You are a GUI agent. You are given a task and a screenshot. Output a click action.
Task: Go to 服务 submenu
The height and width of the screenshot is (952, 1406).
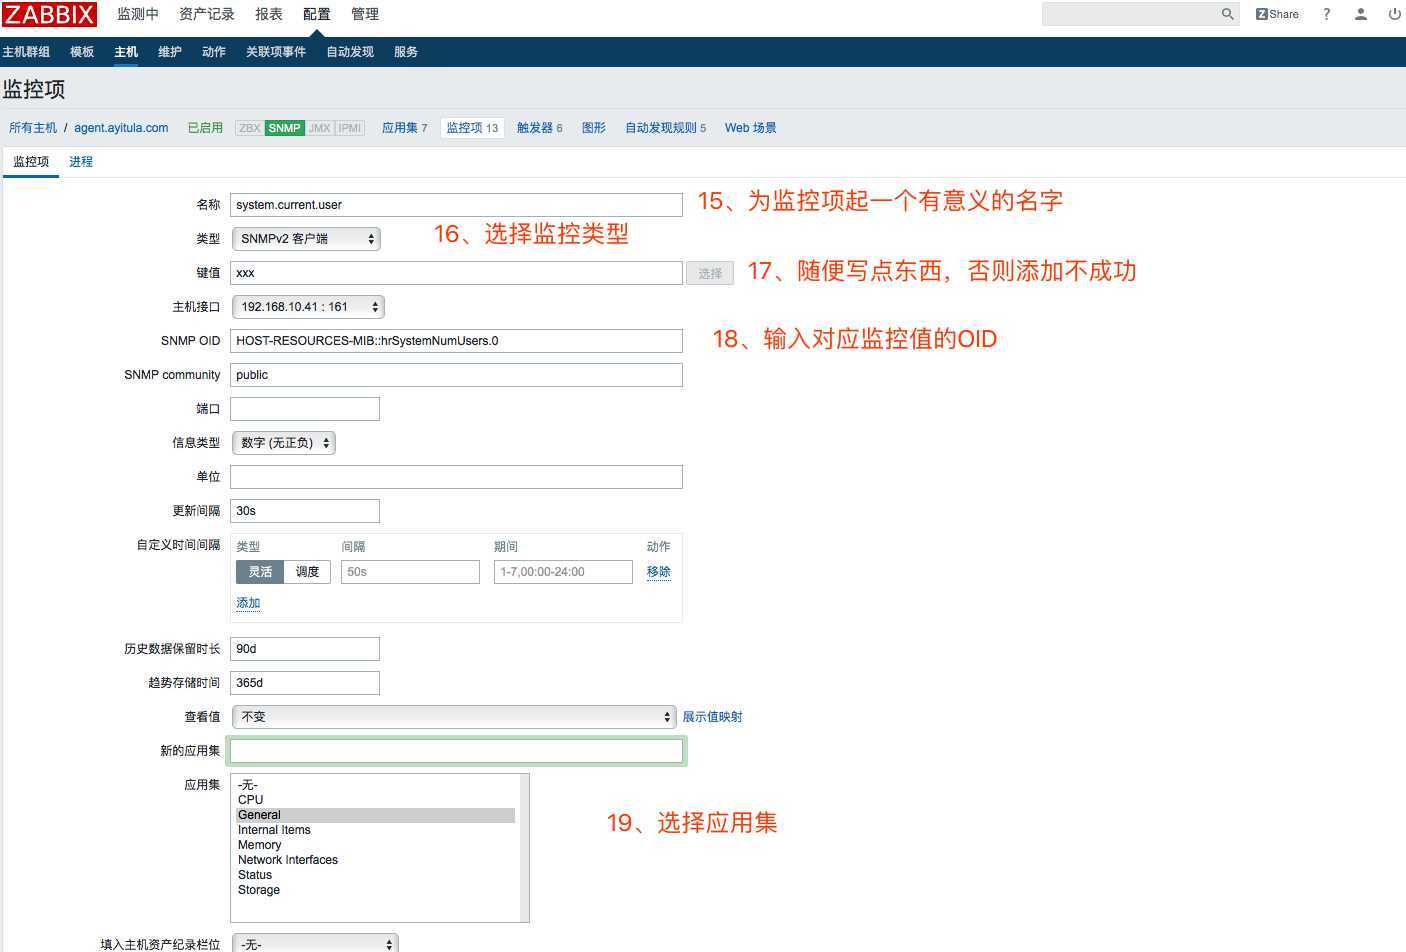406,52
